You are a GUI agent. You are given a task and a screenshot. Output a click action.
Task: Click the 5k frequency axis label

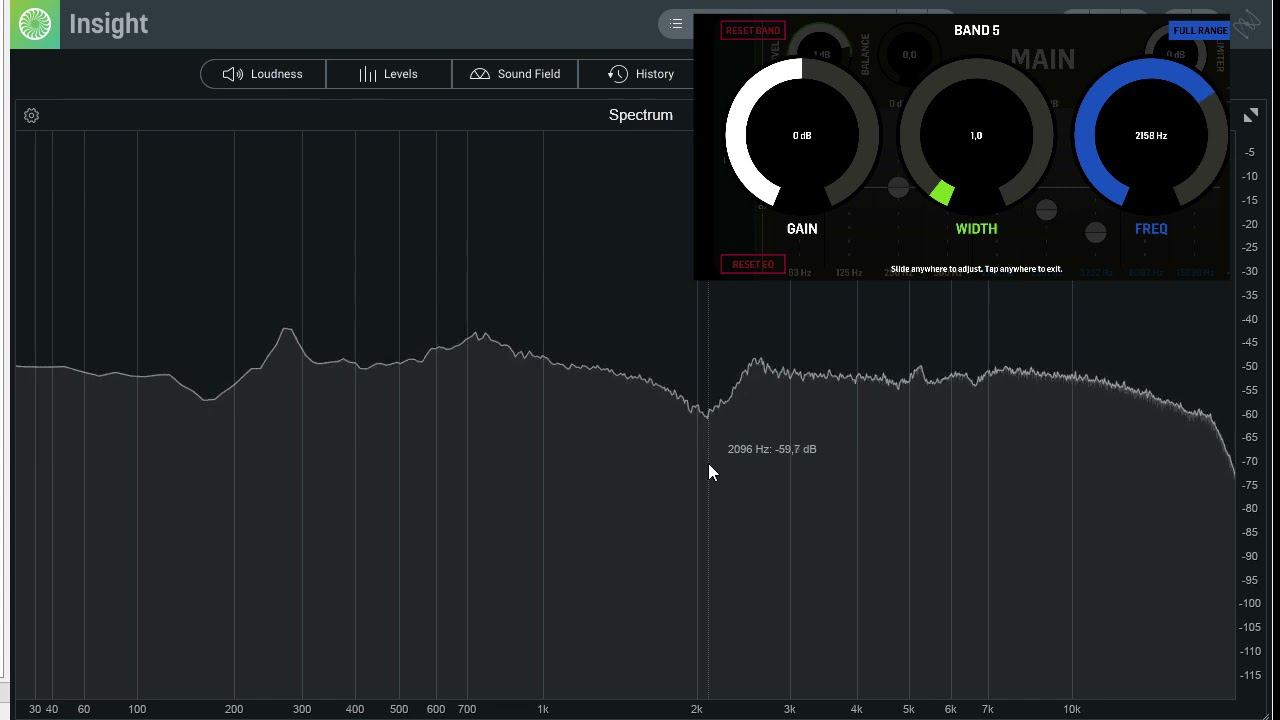tap(908, 709)
